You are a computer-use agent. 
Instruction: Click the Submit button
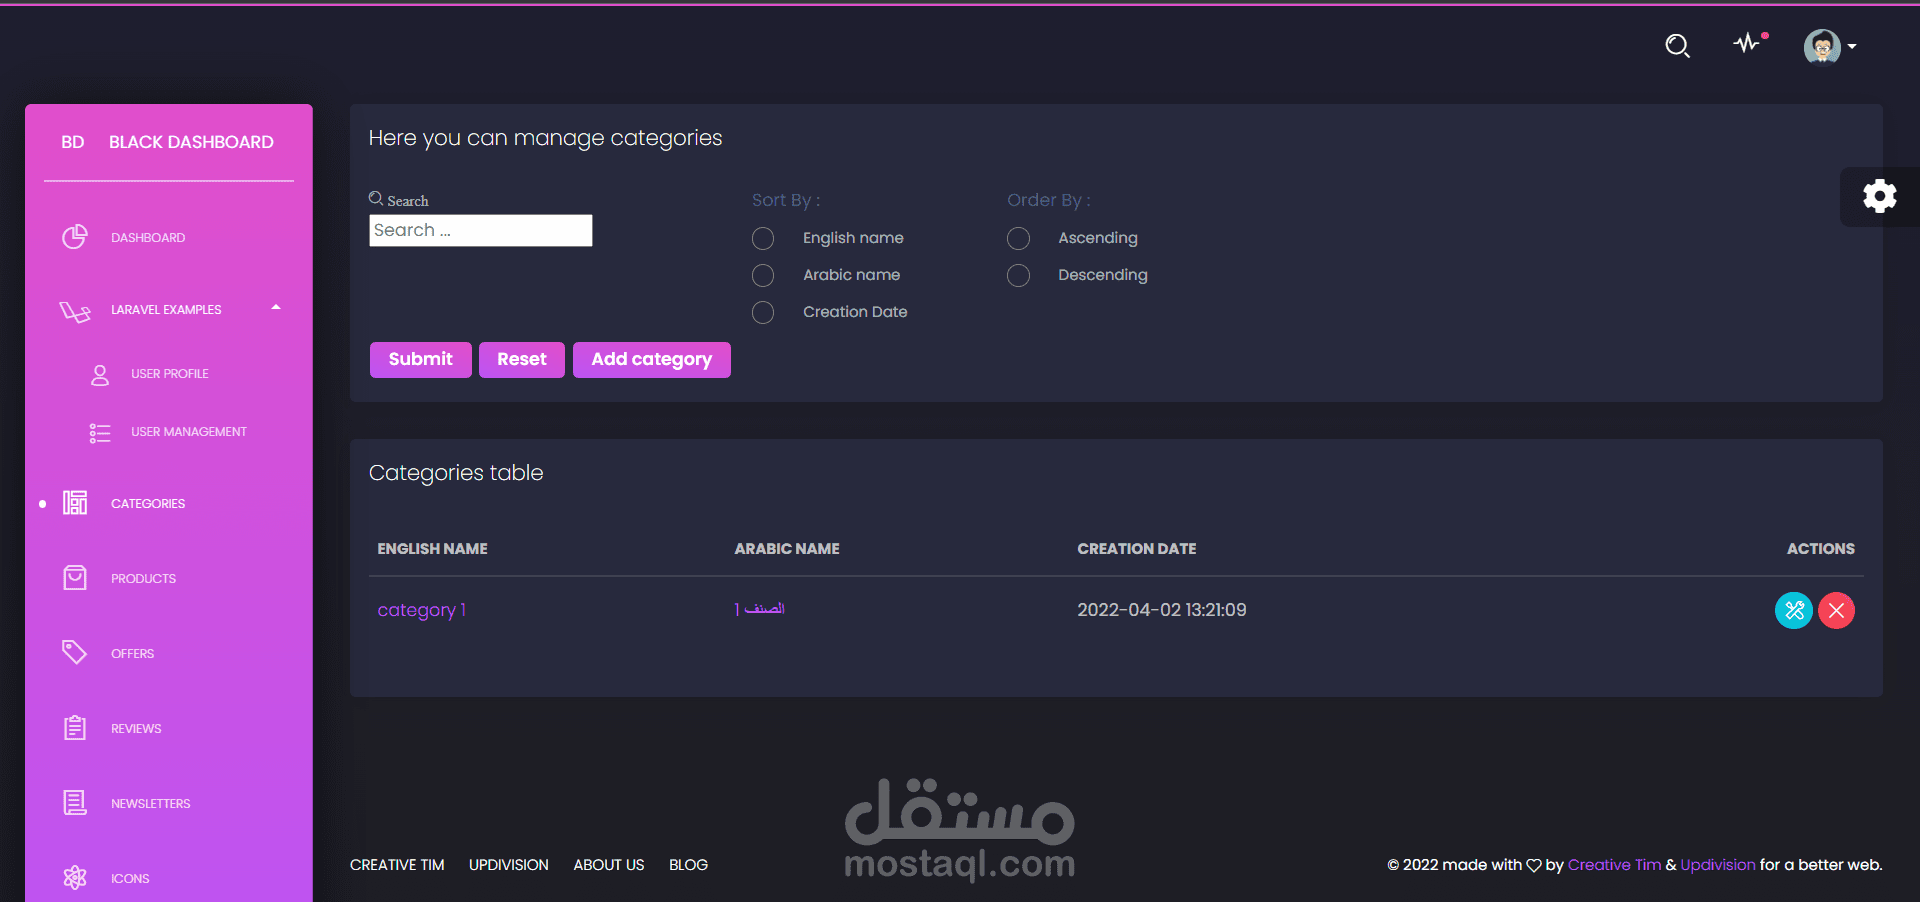pos(420,360)
